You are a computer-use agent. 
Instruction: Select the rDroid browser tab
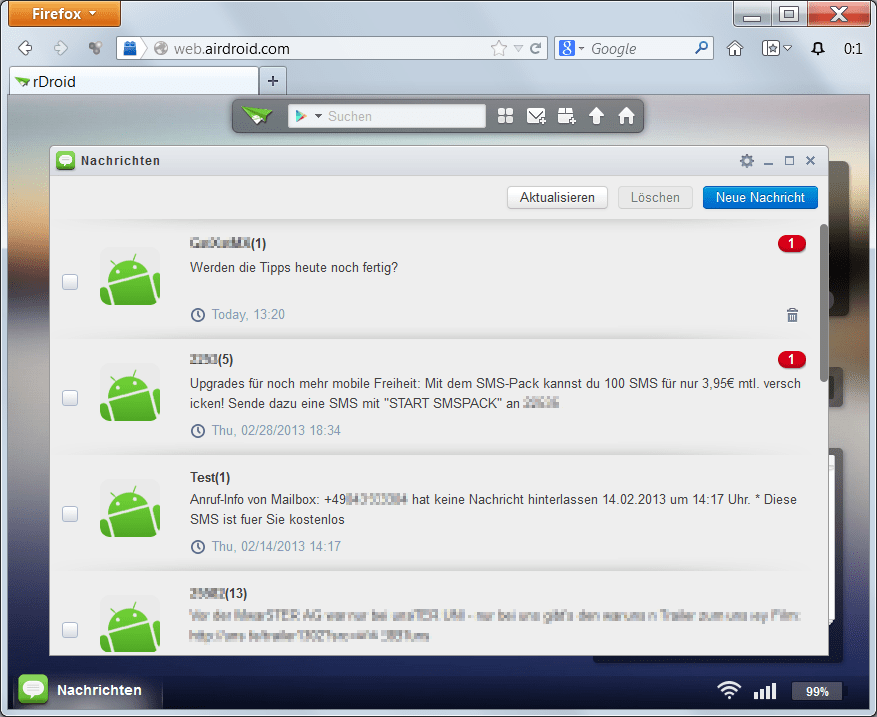coord(134,82)
